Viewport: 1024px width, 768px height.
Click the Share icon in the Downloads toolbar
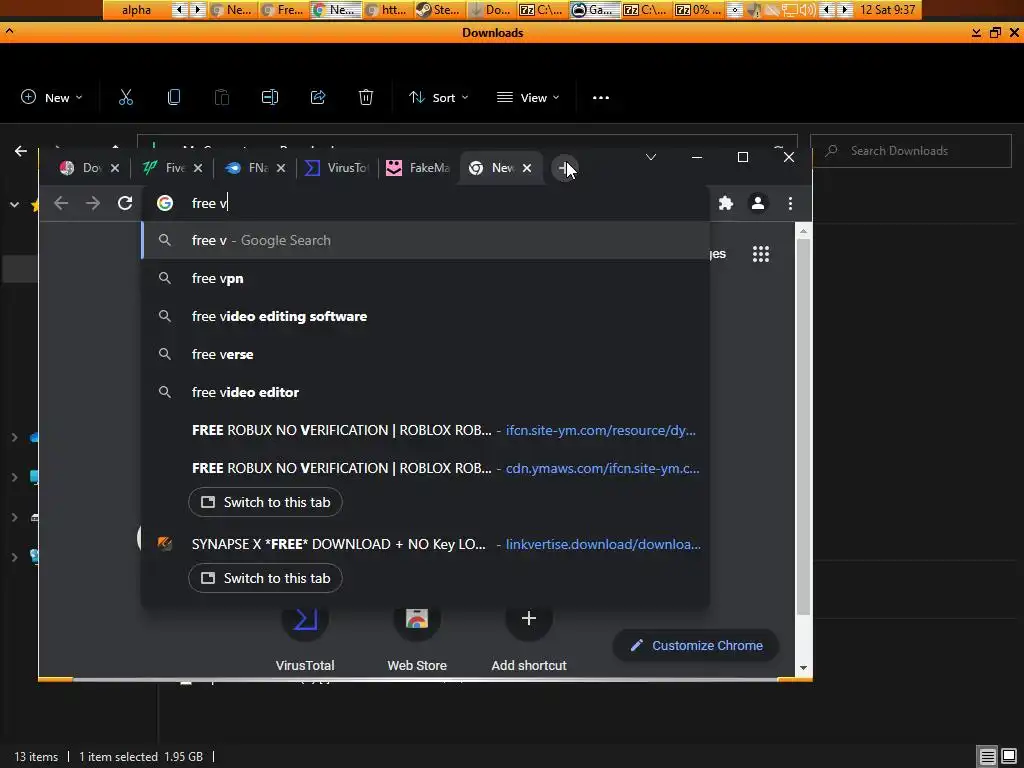coord(318,97)
